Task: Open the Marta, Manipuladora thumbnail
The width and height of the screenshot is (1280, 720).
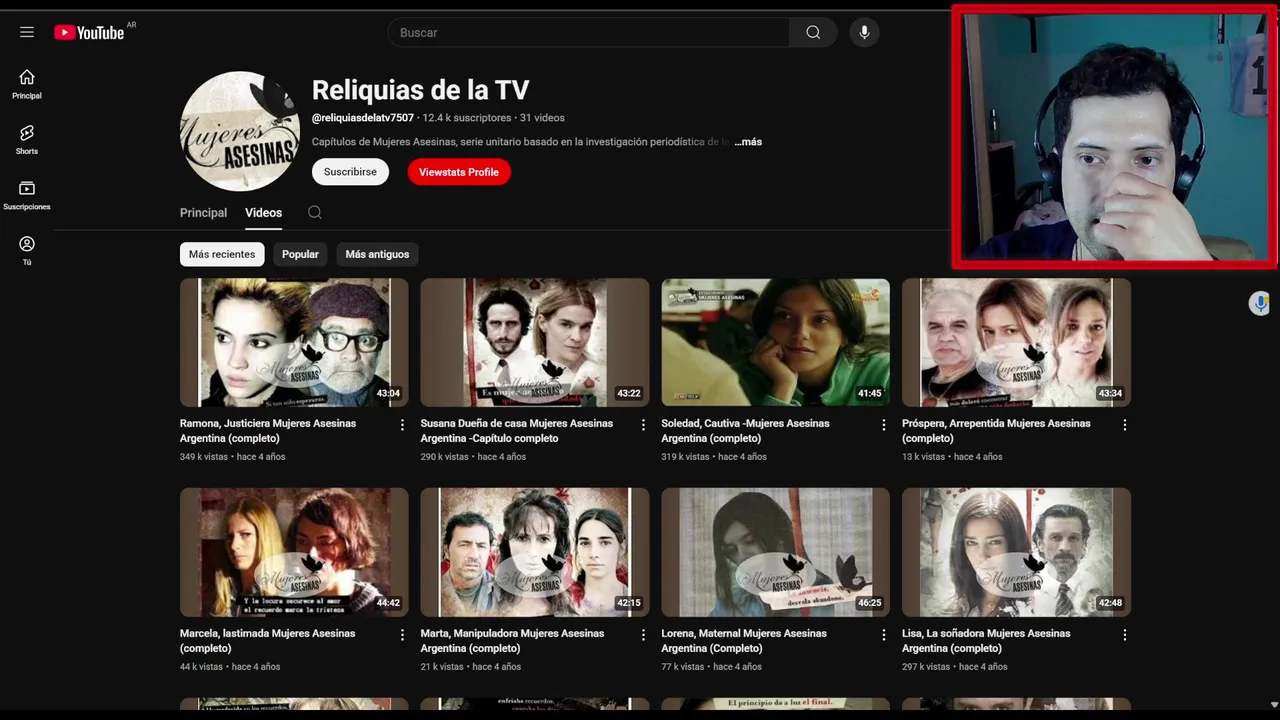Action: (535, 552)
